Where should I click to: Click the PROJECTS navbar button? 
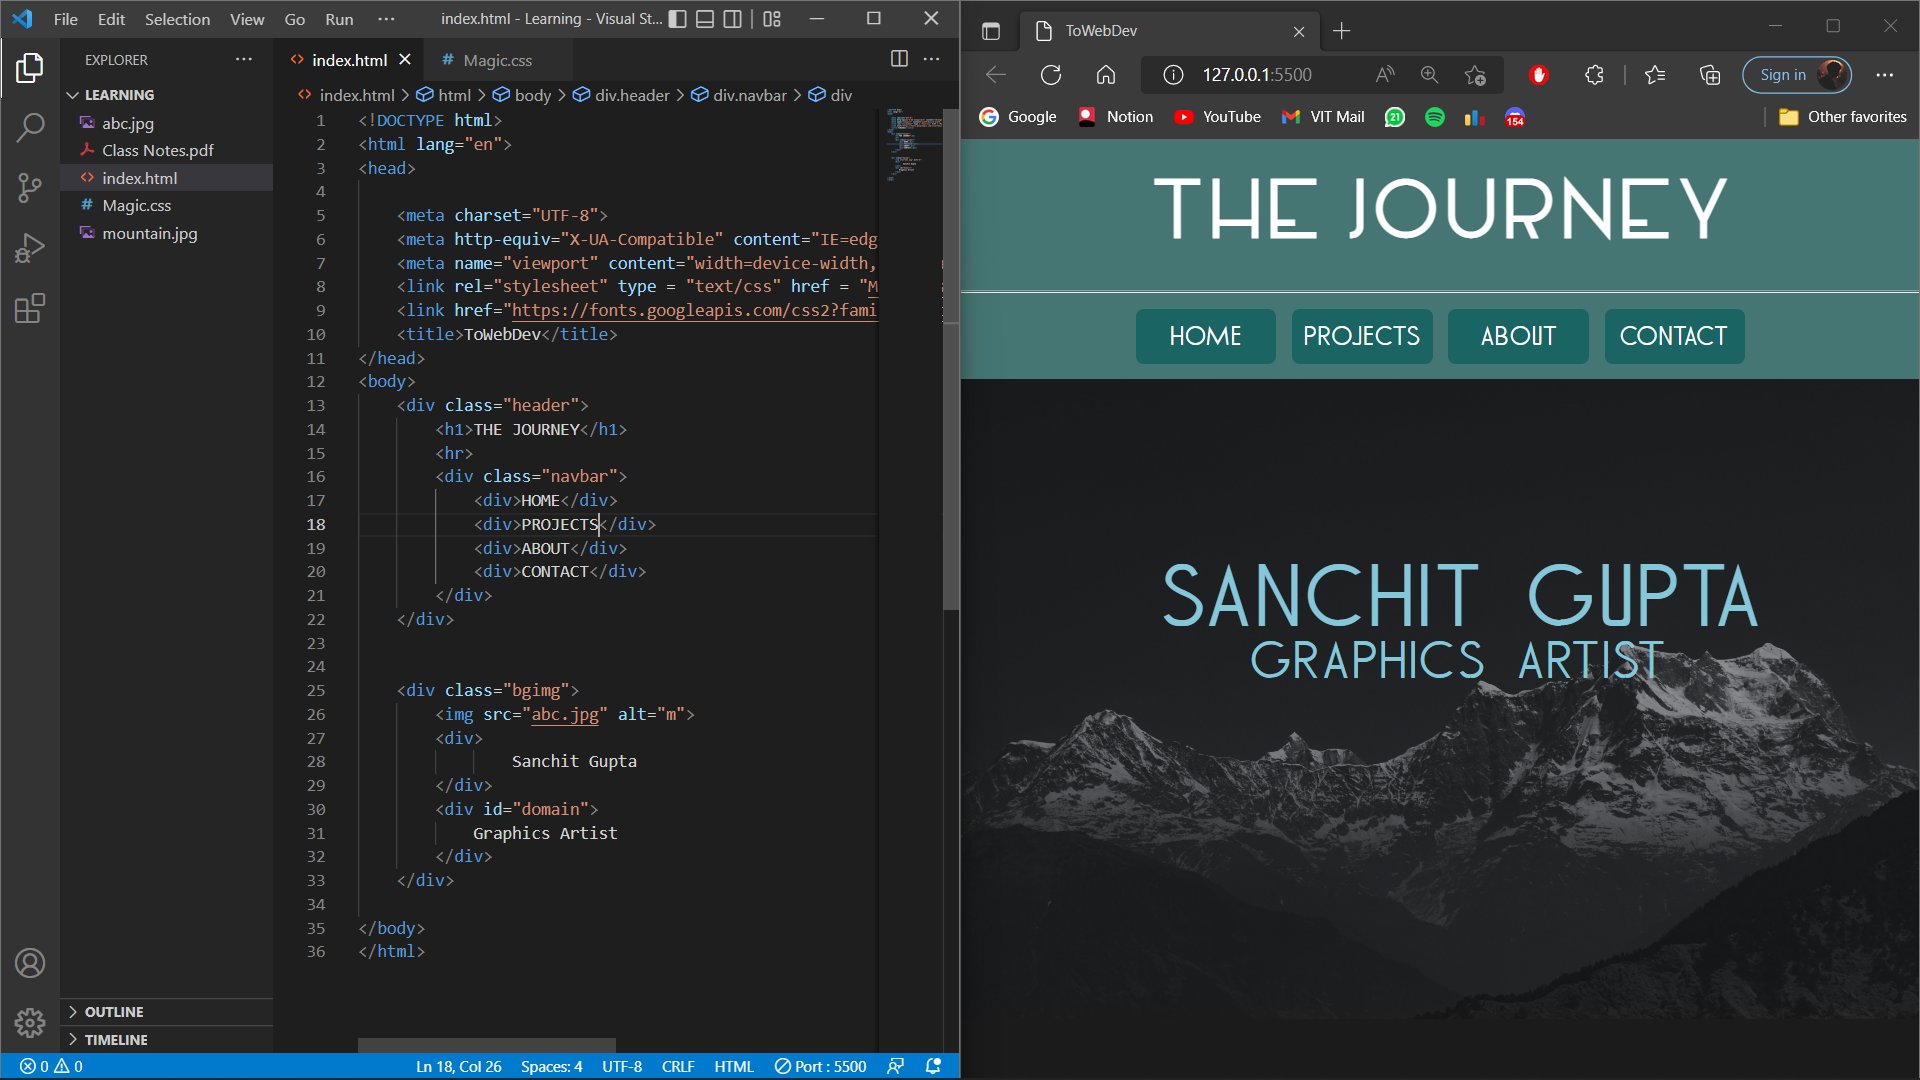pyautogui.click(x=1361, y=336)
